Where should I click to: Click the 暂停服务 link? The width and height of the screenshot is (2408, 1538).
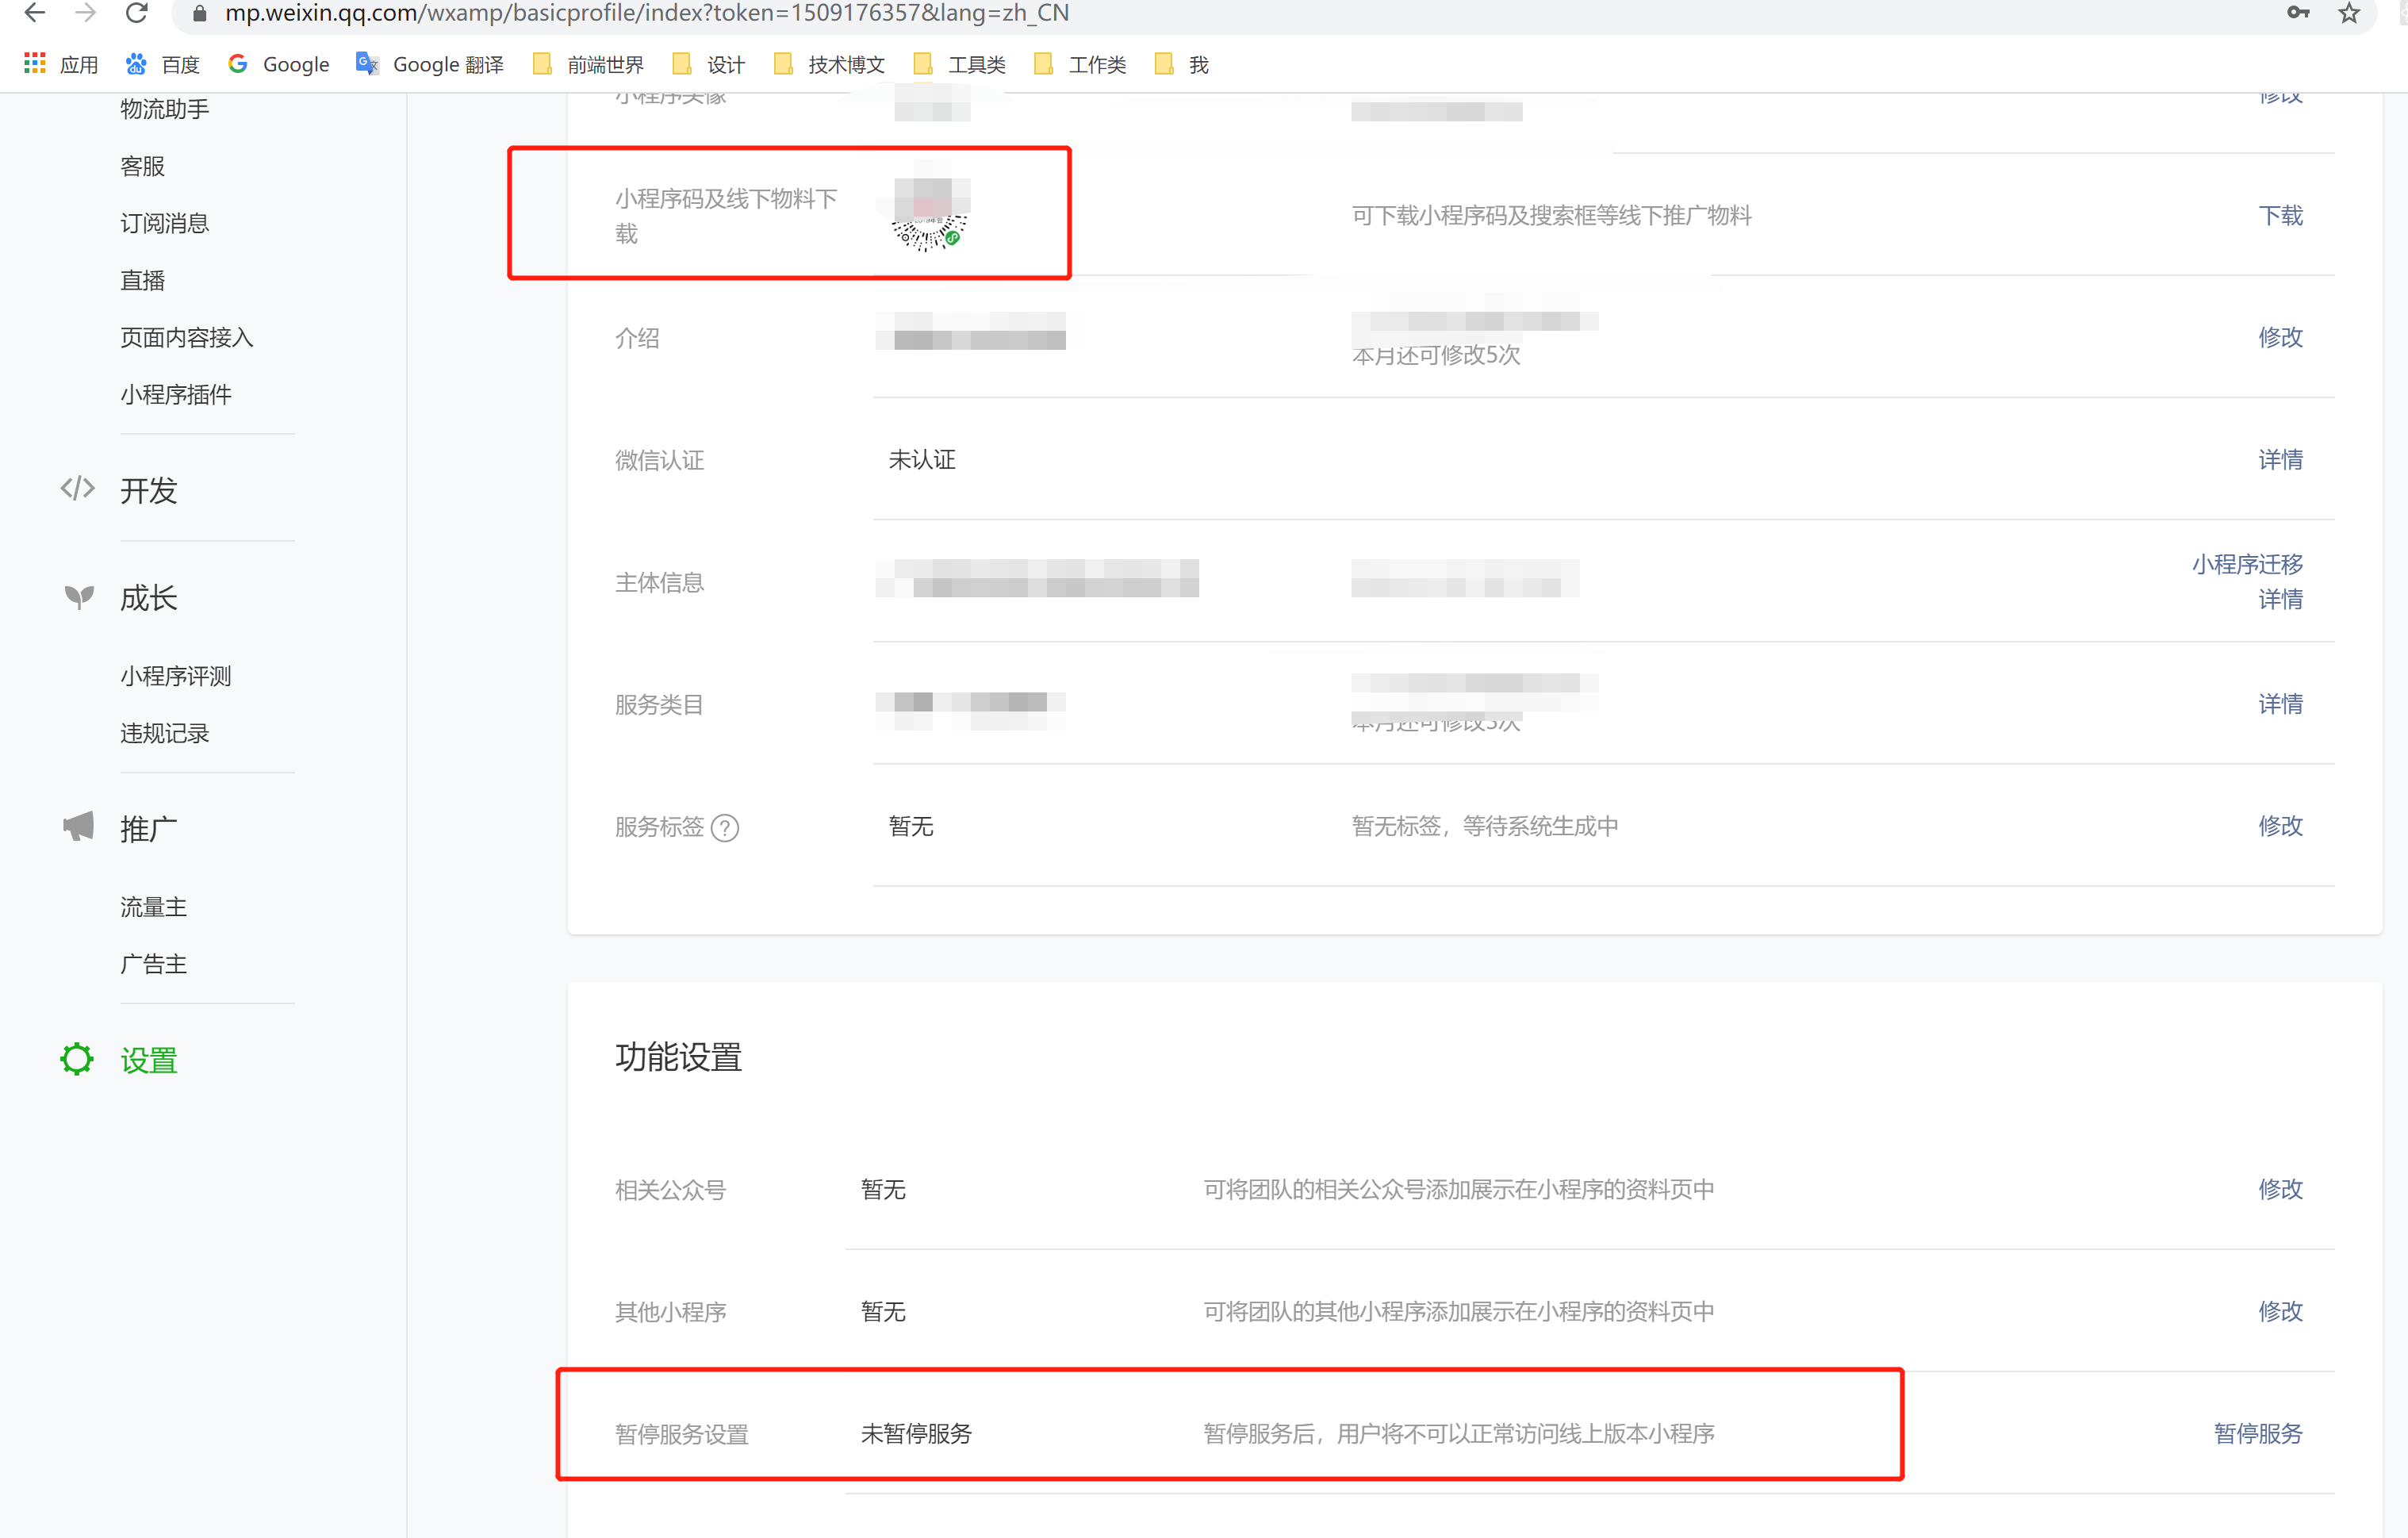2257,1433
